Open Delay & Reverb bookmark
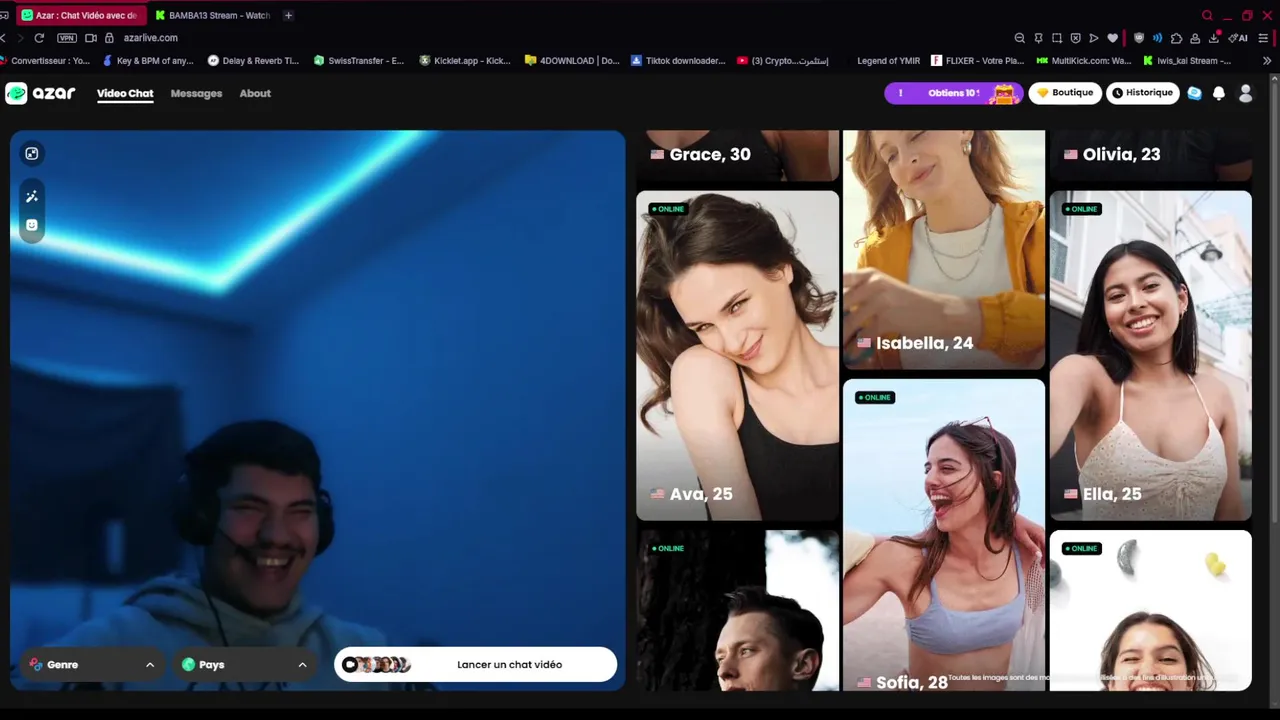This screenshot has height=720, width=1280. 252,61
